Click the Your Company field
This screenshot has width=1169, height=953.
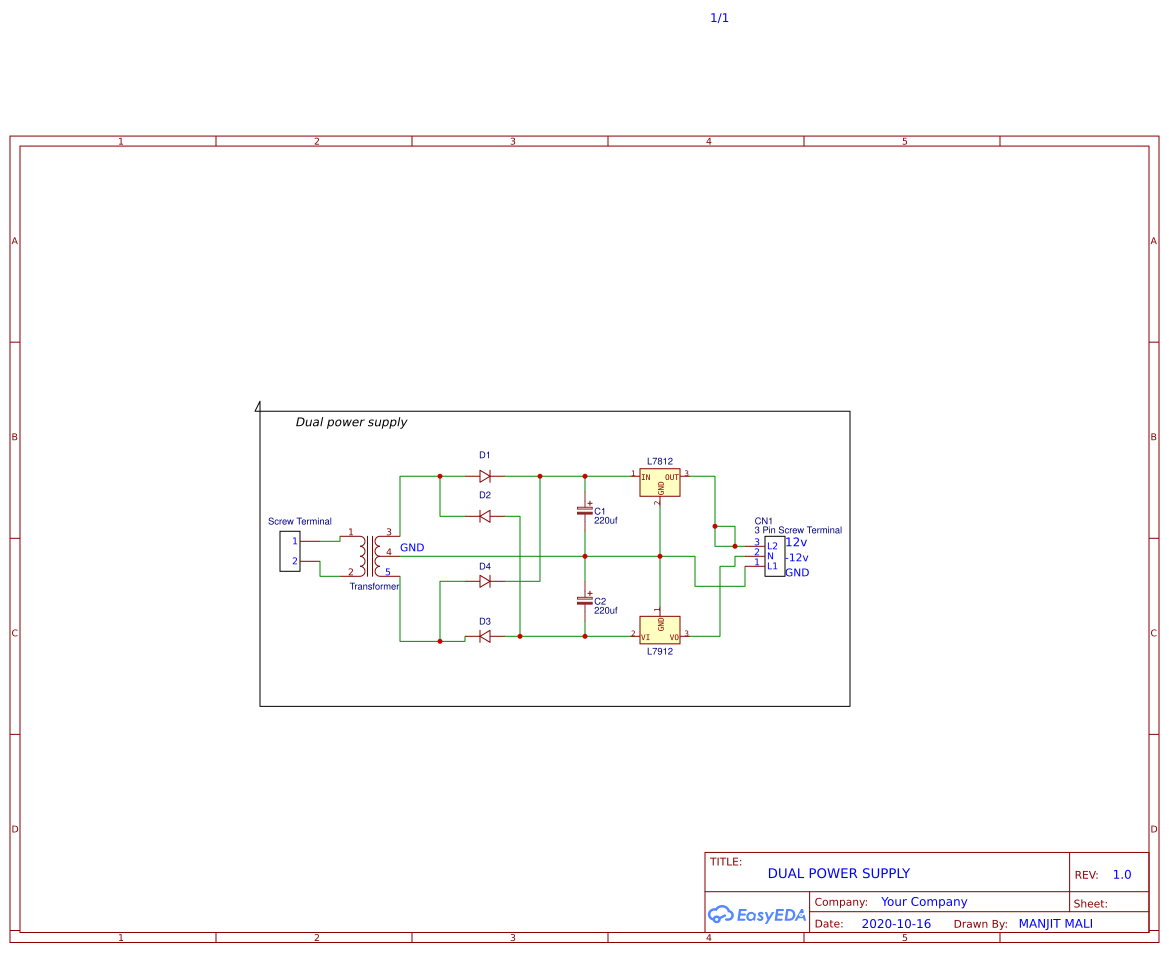(x=924, y=901)
